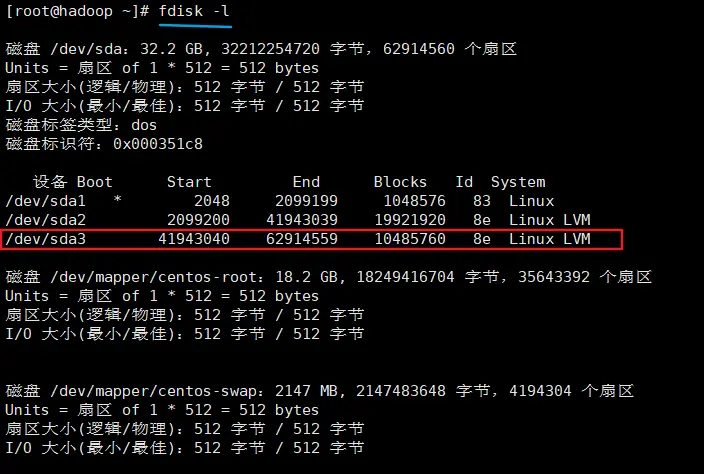704x474 pixels.
Task: Click the byte count "32212254720"
Action: 270,48
